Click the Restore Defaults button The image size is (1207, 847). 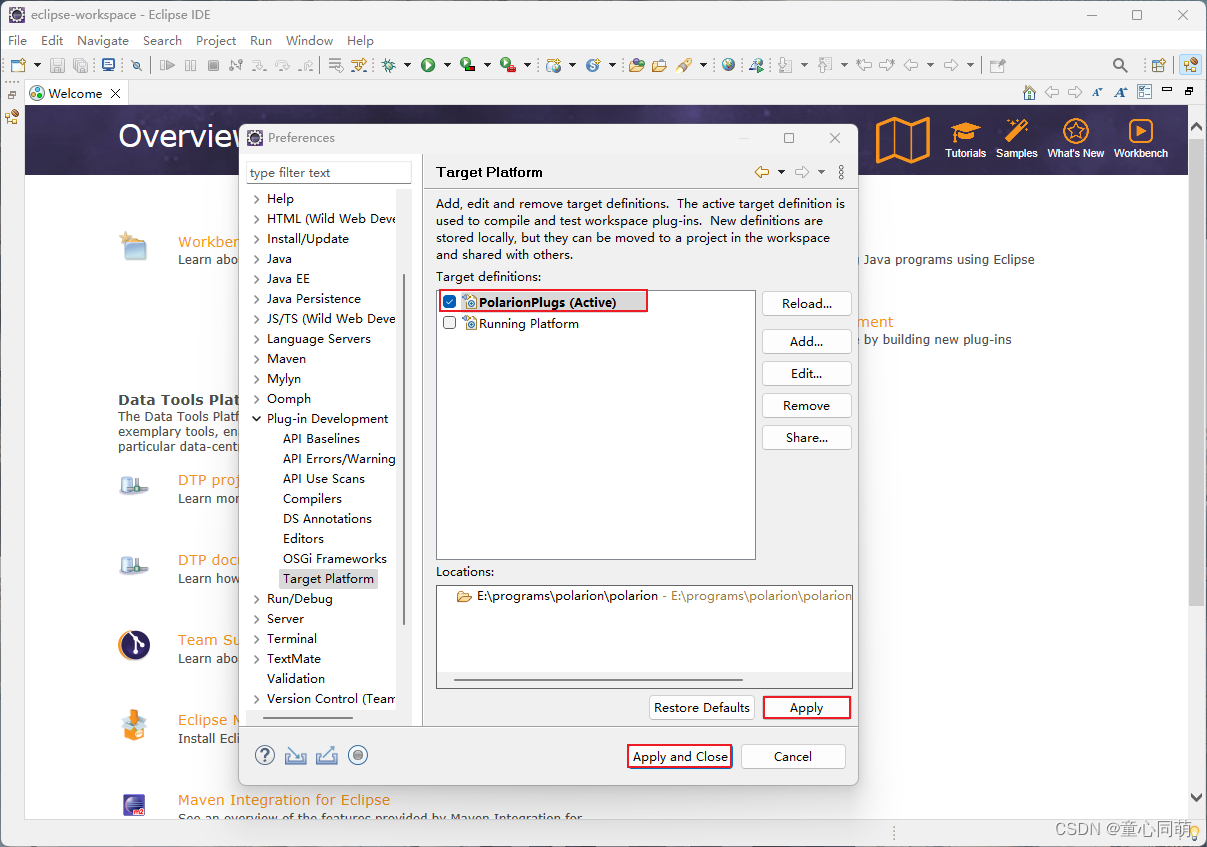tap(702, 707)
